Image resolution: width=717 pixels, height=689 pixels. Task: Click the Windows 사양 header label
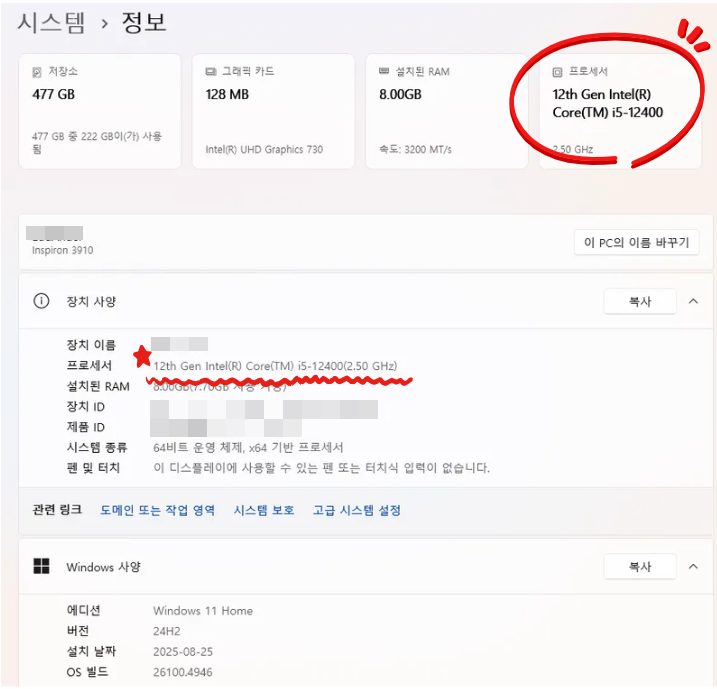[x=103, y=566]
